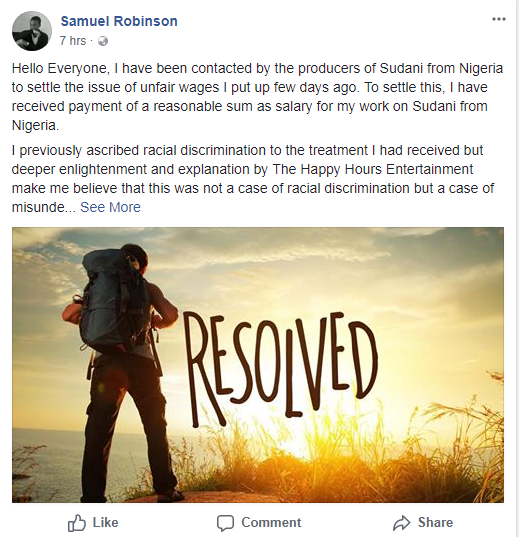Open the Samuel Robinson profile name link
The width and height of the screenshot is (519, 537).
(119, 21)
